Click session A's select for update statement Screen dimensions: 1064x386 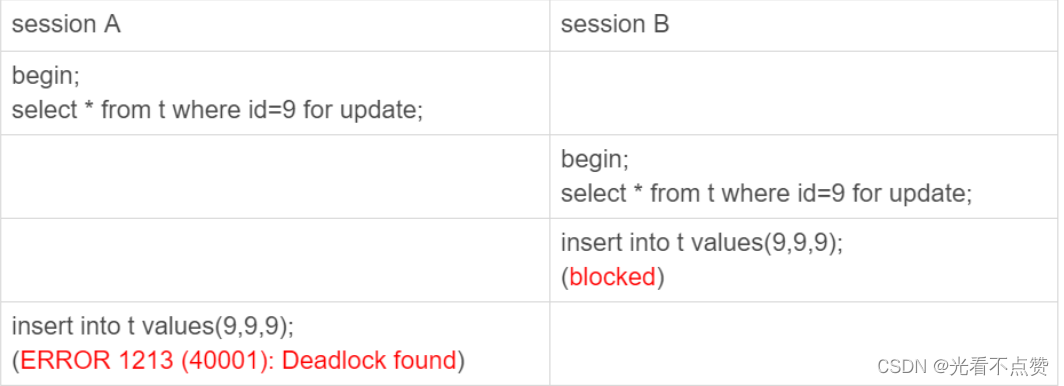click(x=217, y=109)
